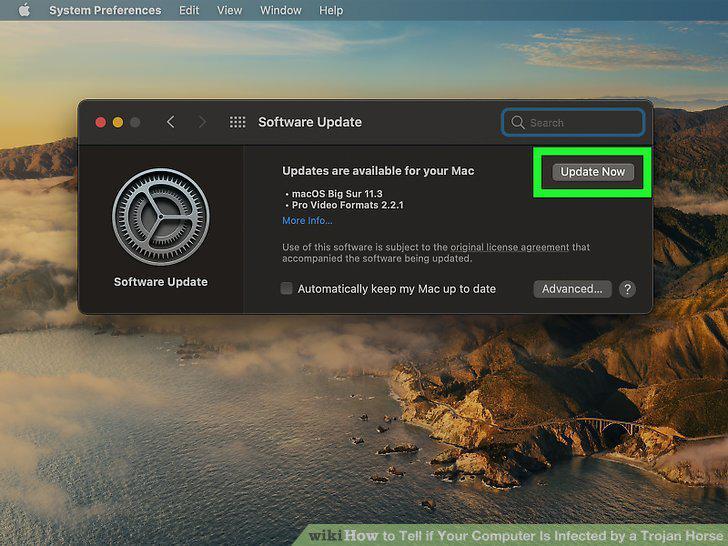Click the yellow minimize window button
This screenshot has width=728, height=546.
tap(118, 122)
